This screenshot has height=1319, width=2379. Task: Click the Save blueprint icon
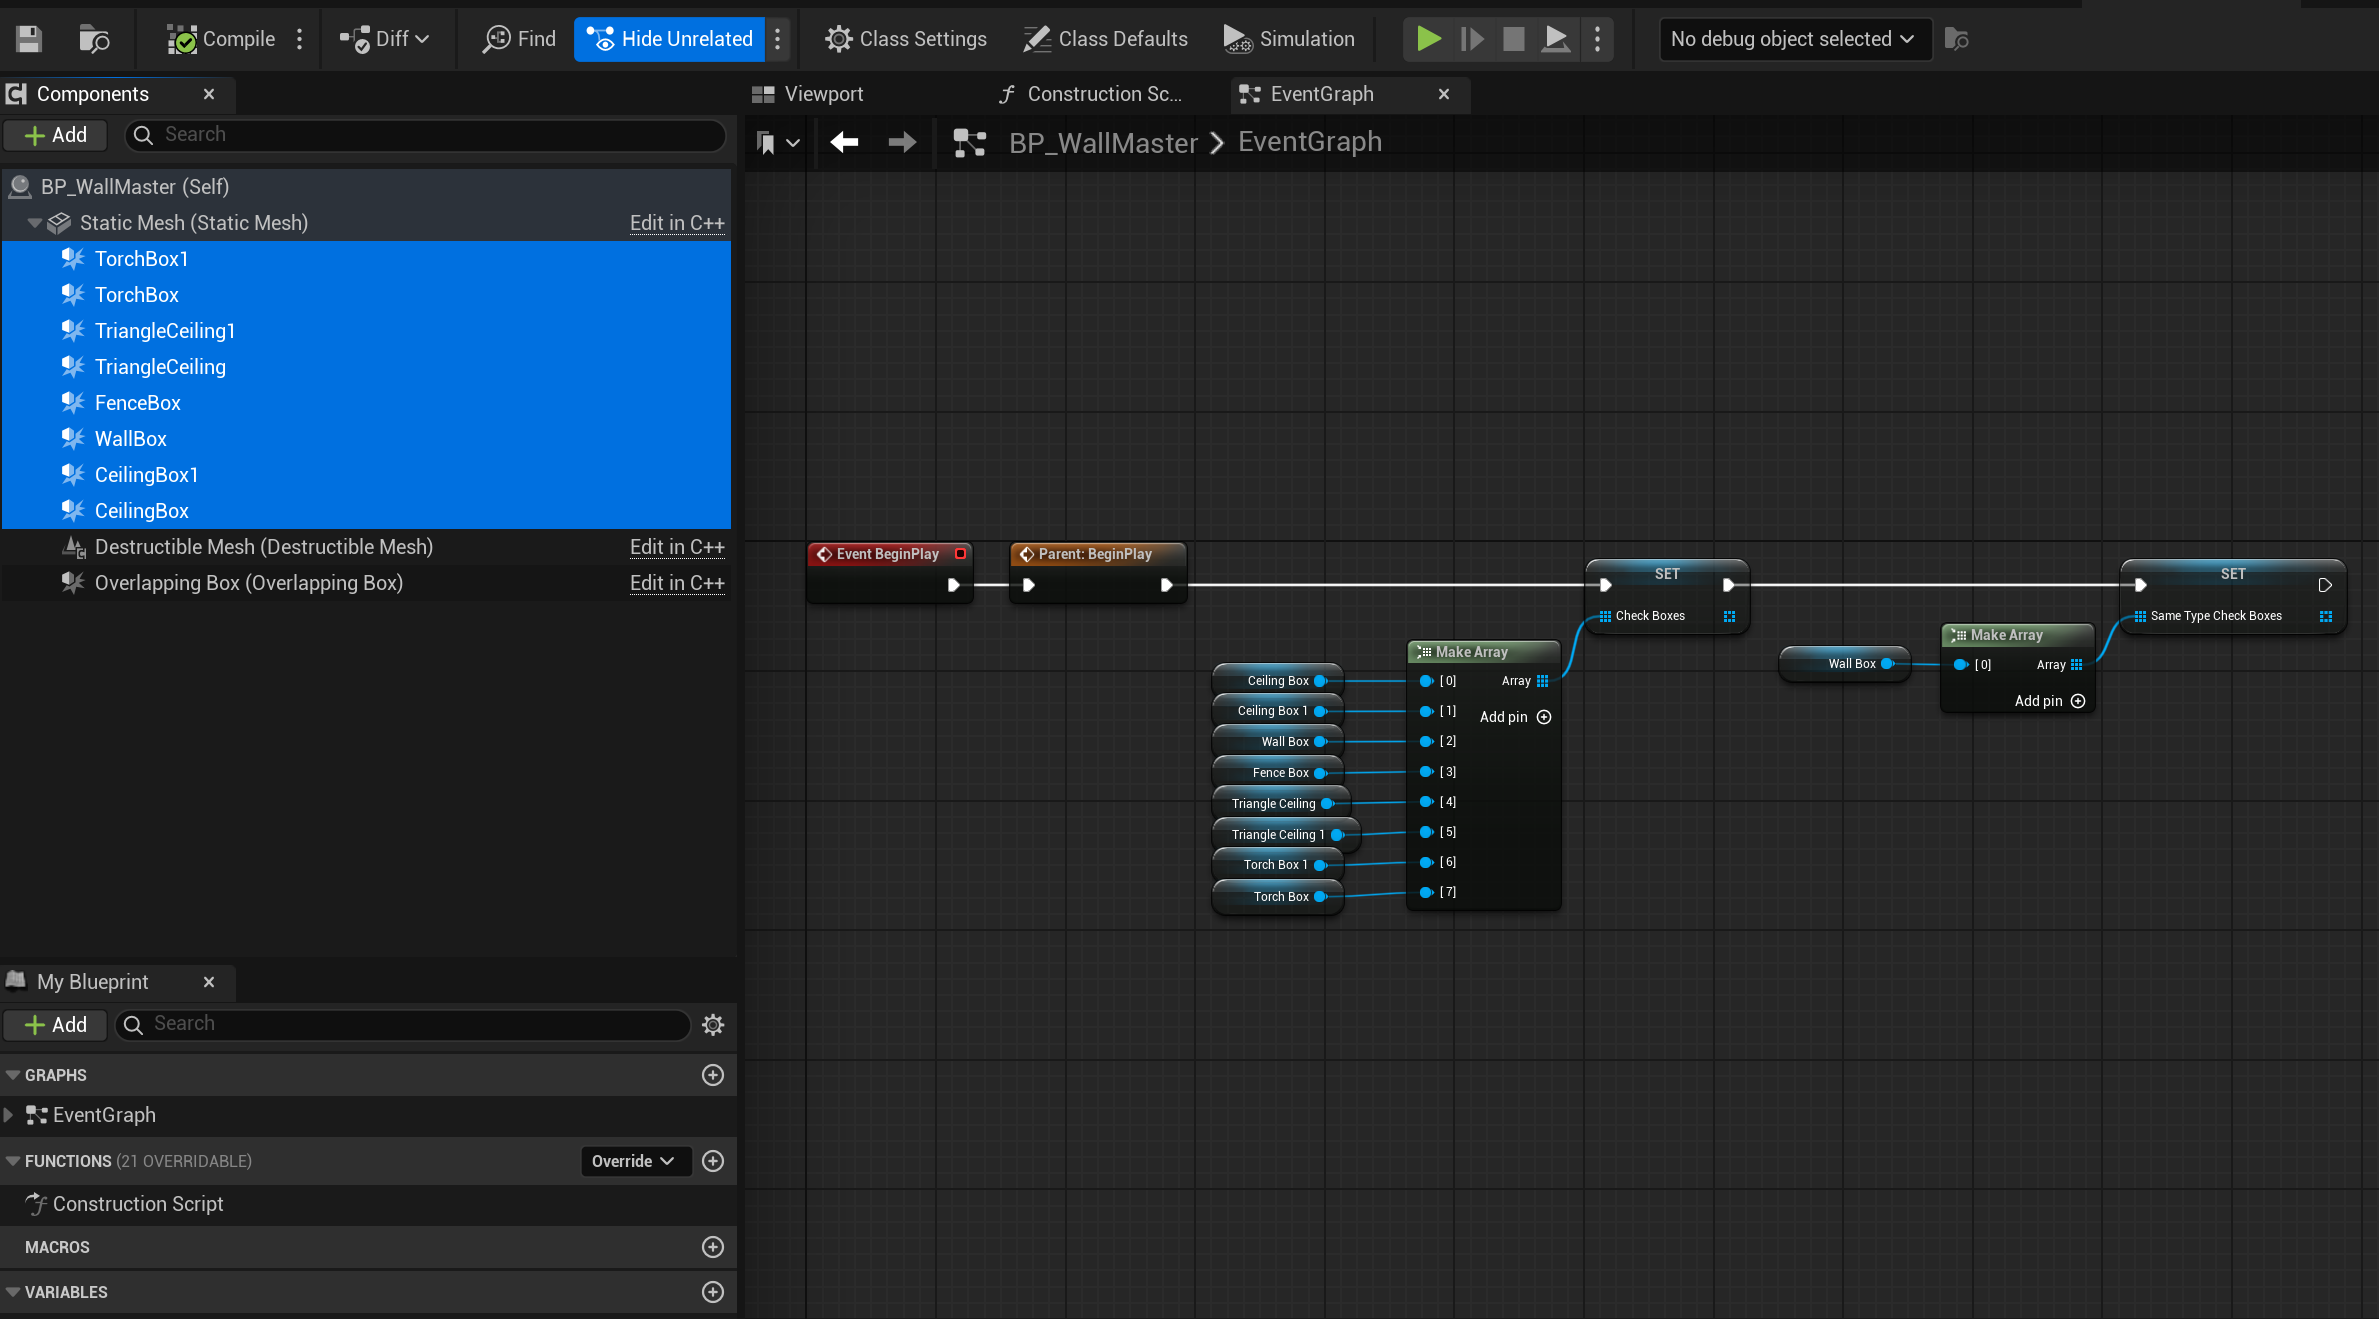click(29, 39)
